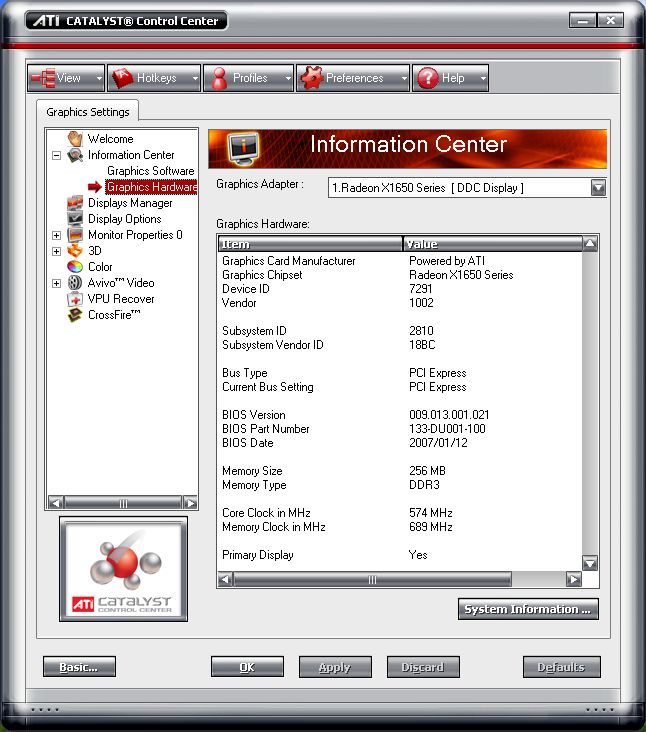Minimize the Catalyst Control Center window

(x=583, y=21)
